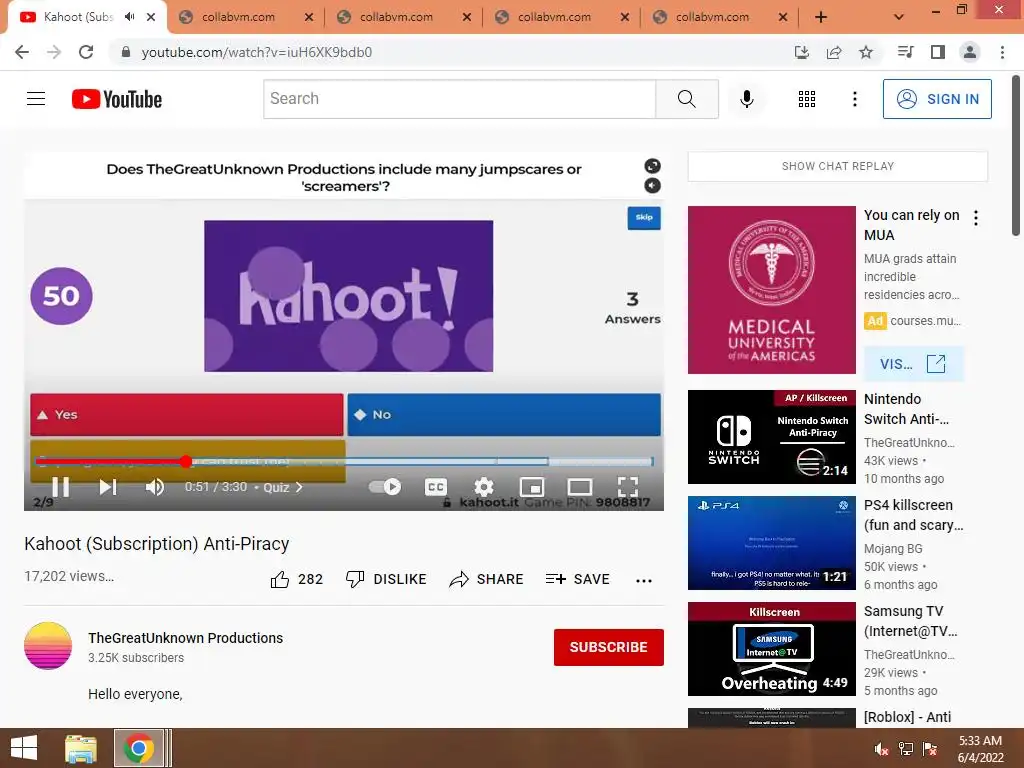The height and width of the screenshot is (768, 1024).
Task: Open the tab search dropdown arrow
Action: click(899, 17)
